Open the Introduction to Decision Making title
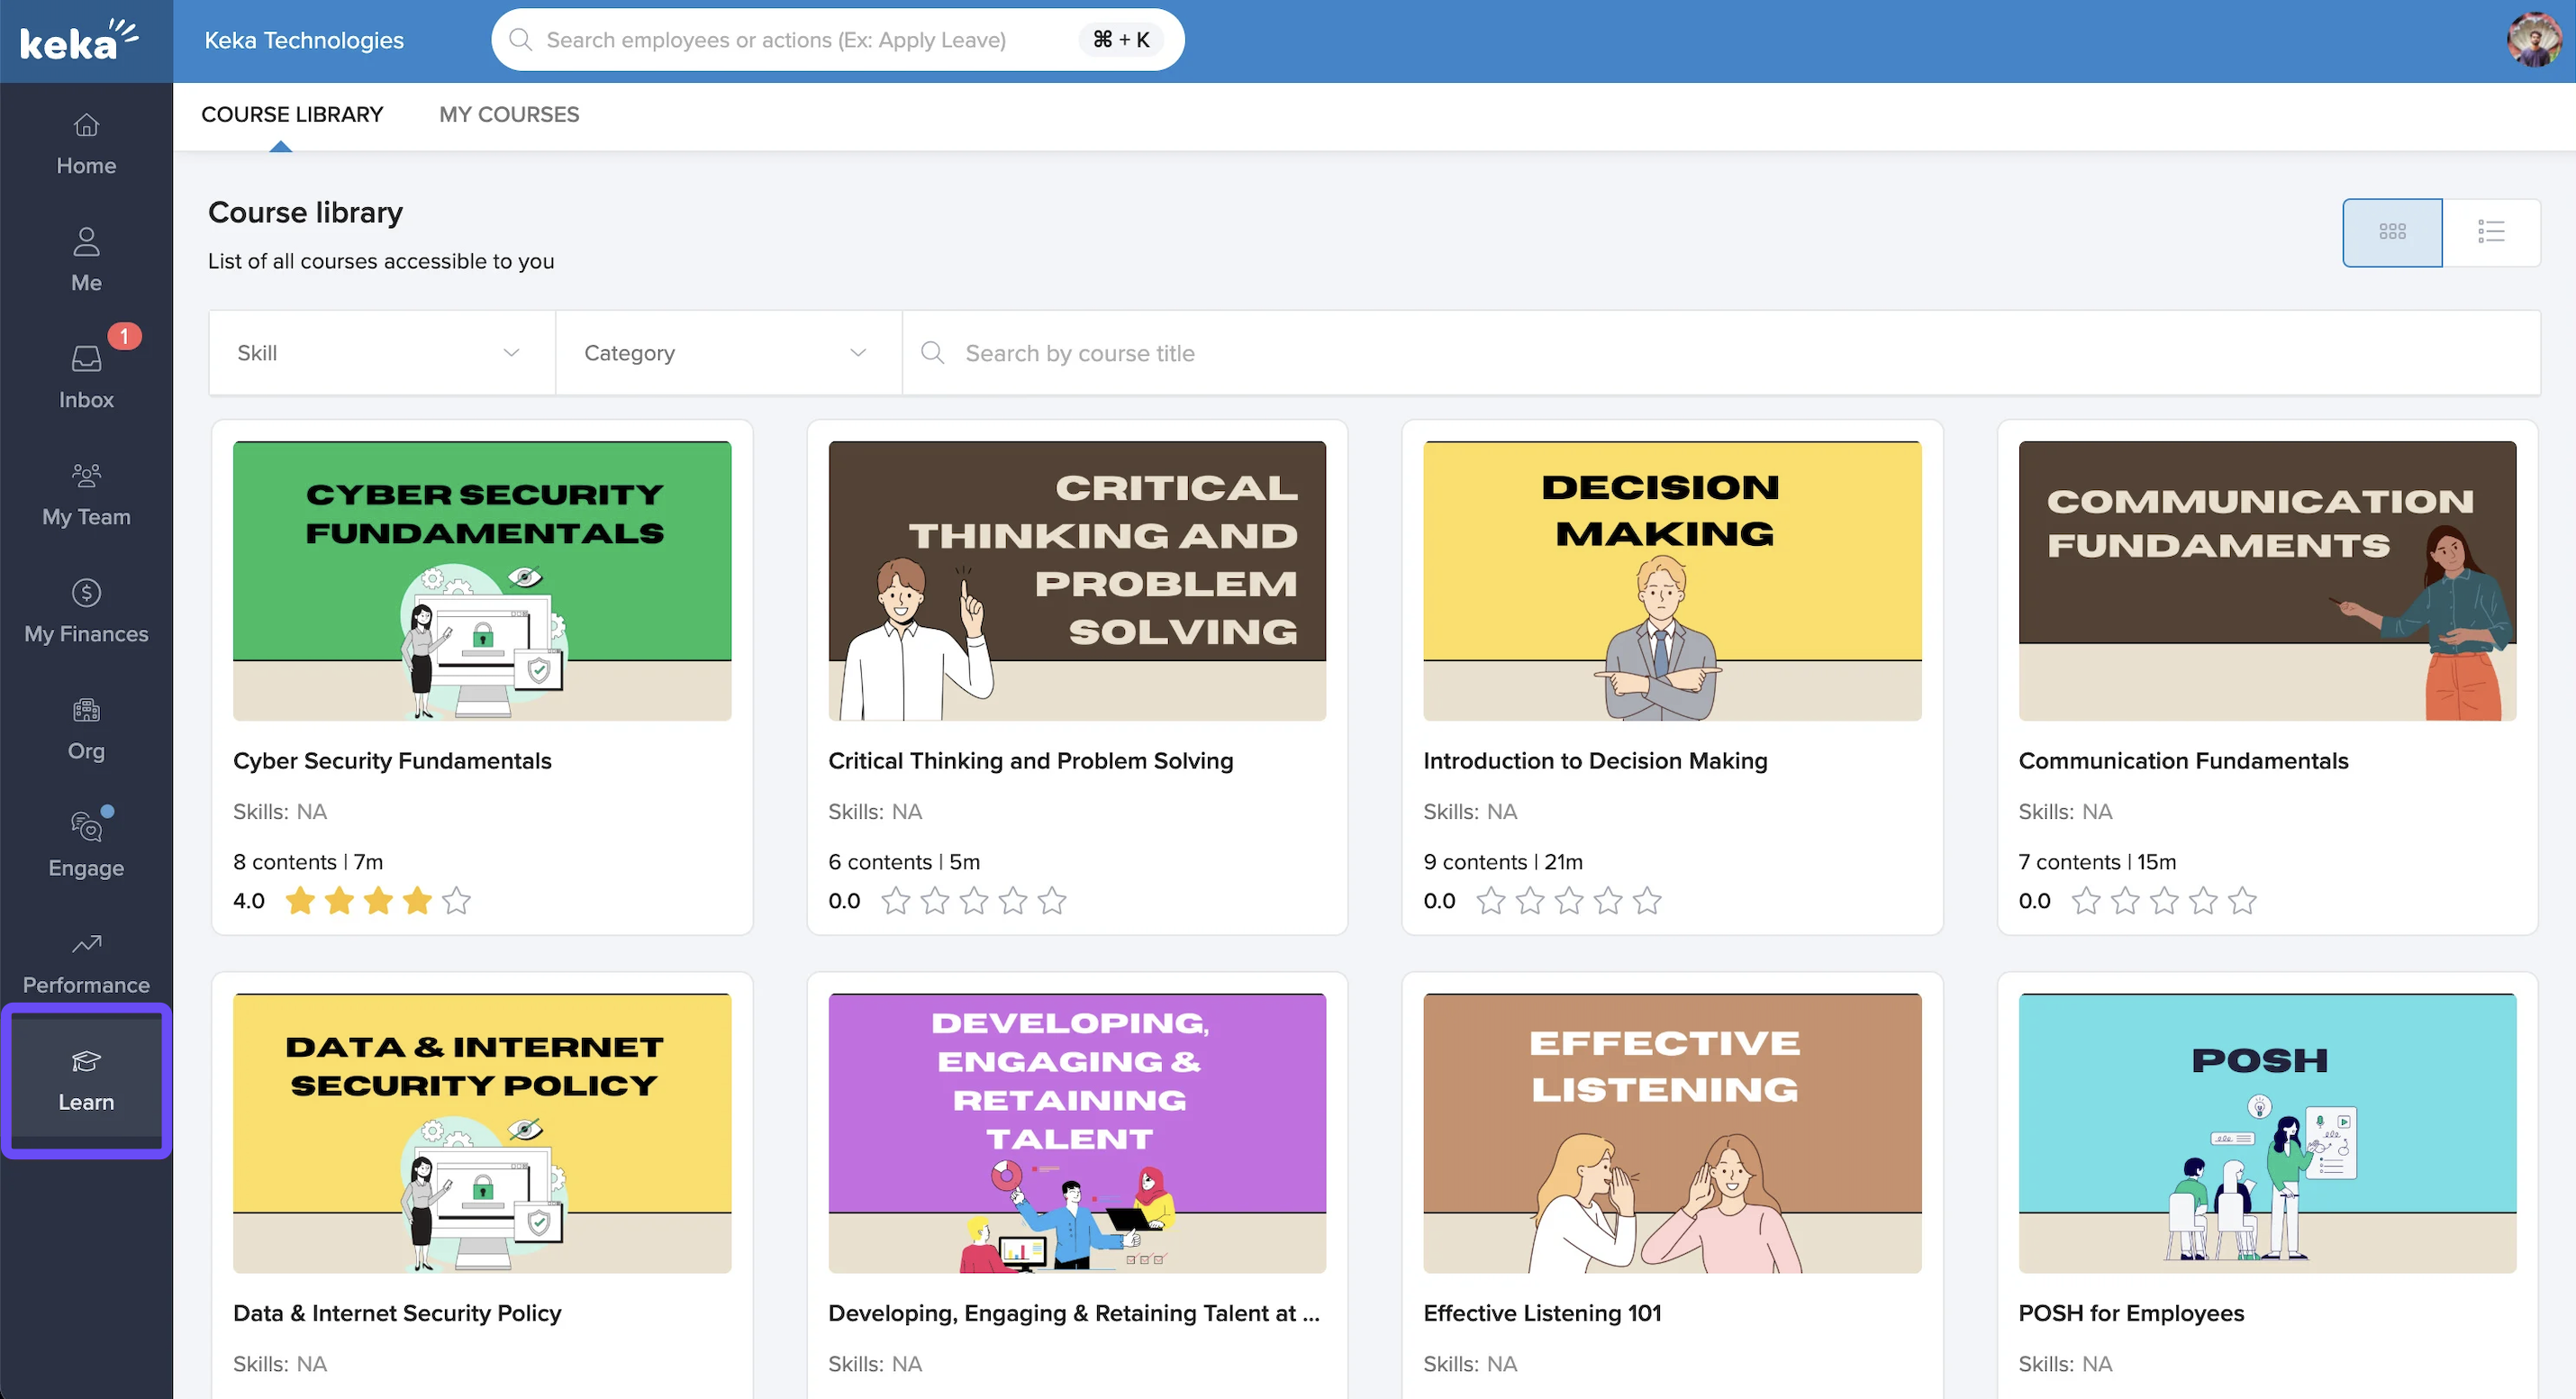Viewport: 2576px width, 1399px height. click(1595, 761)
